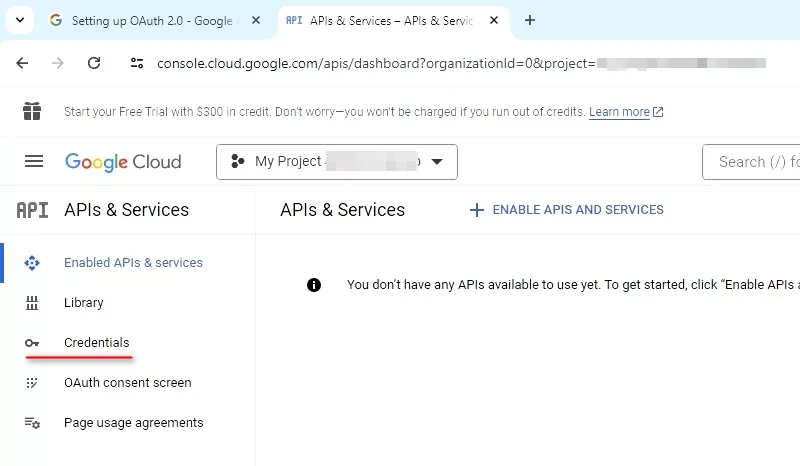800x466 pixels.
Task: Open the tab search dropdown arrow
Action: 20,20
